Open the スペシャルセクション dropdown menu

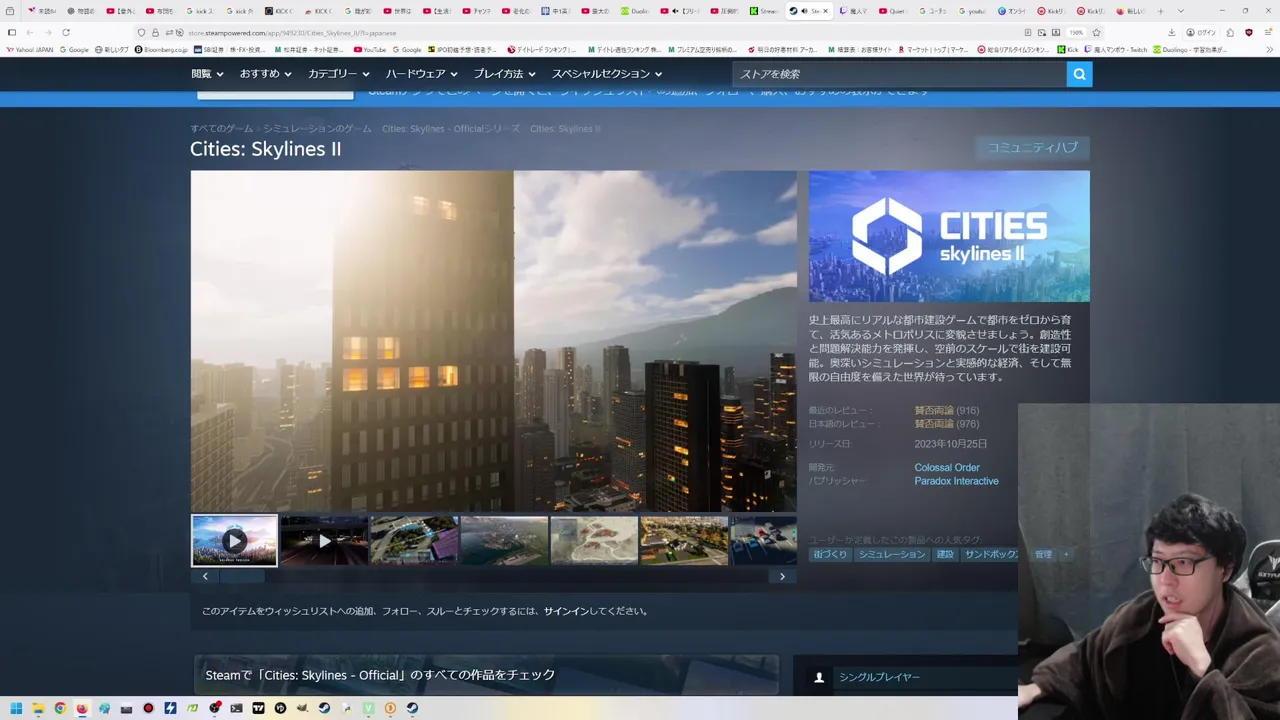[x=607, y=74]
